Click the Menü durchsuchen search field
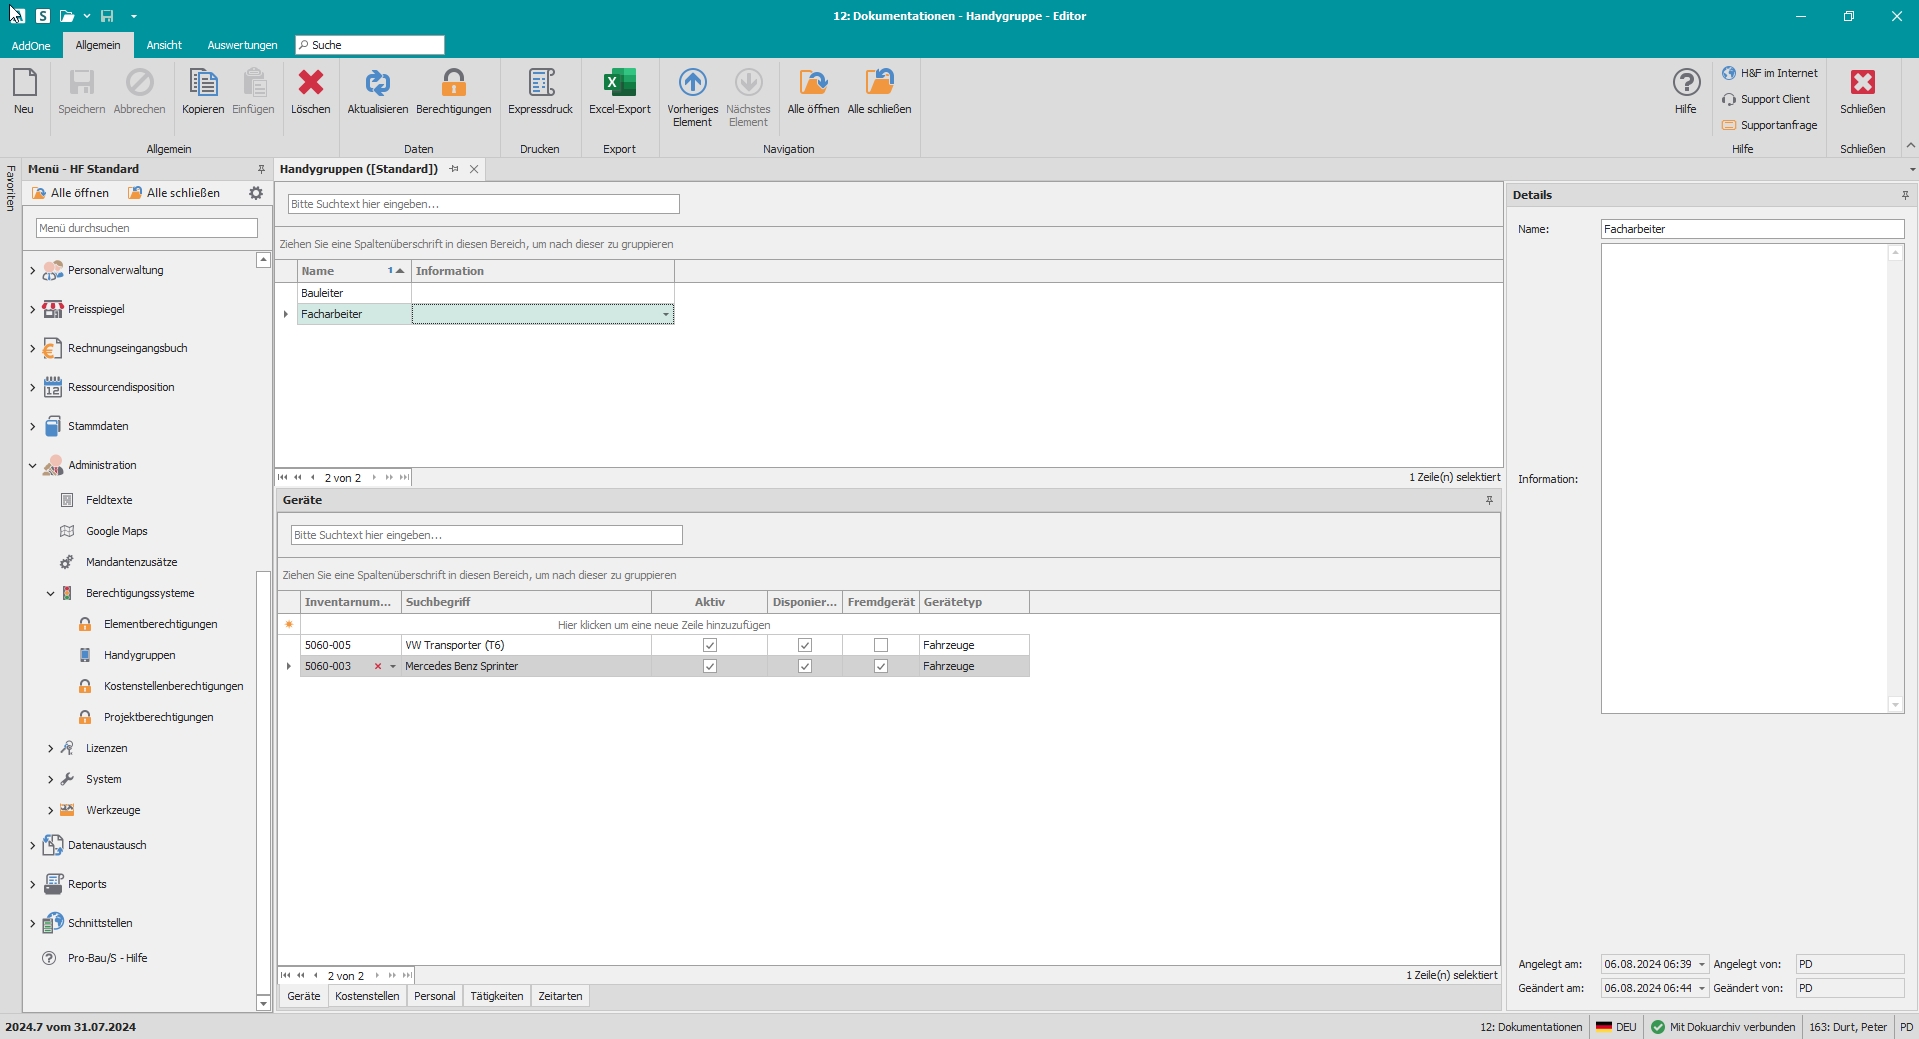The image size is (1919, 1039). (147, 228)
